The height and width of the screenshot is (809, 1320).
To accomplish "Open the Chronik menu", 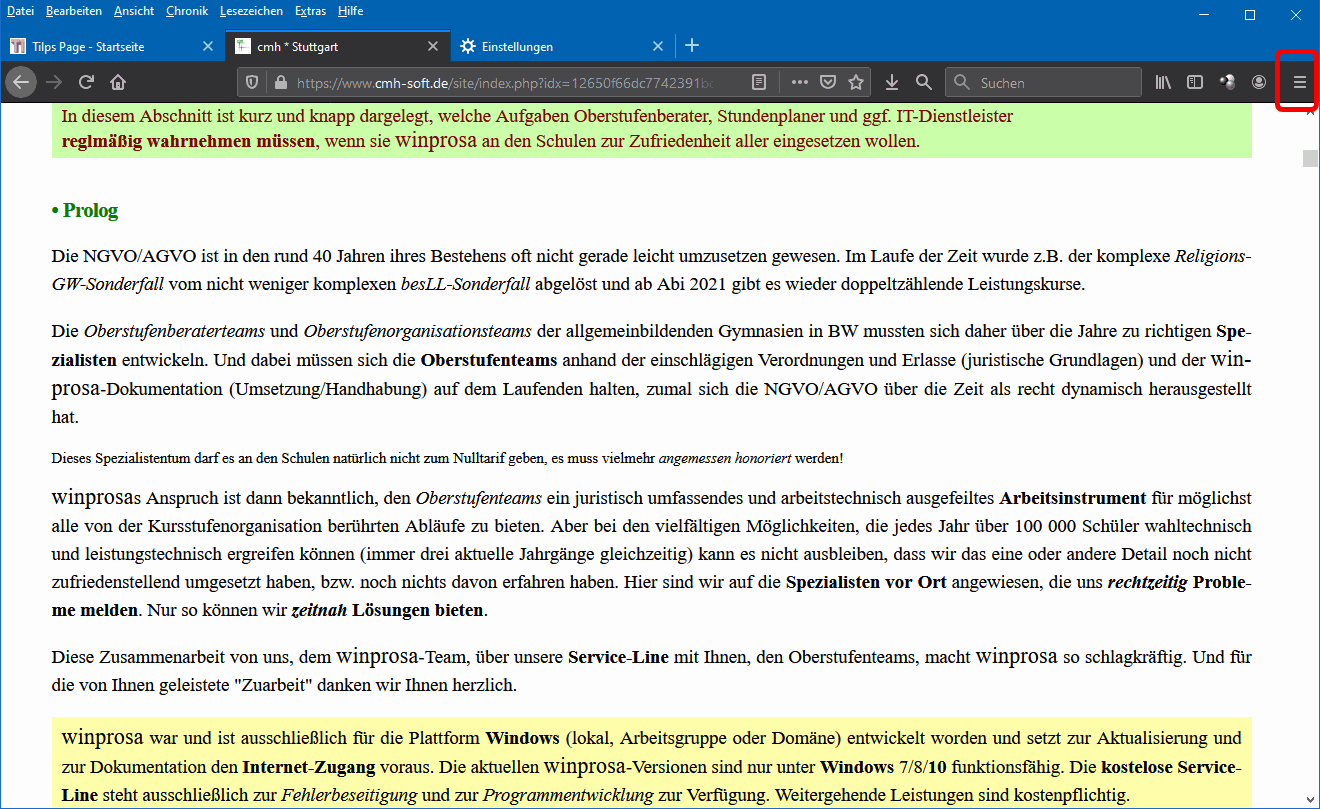I will coord(187,11).
